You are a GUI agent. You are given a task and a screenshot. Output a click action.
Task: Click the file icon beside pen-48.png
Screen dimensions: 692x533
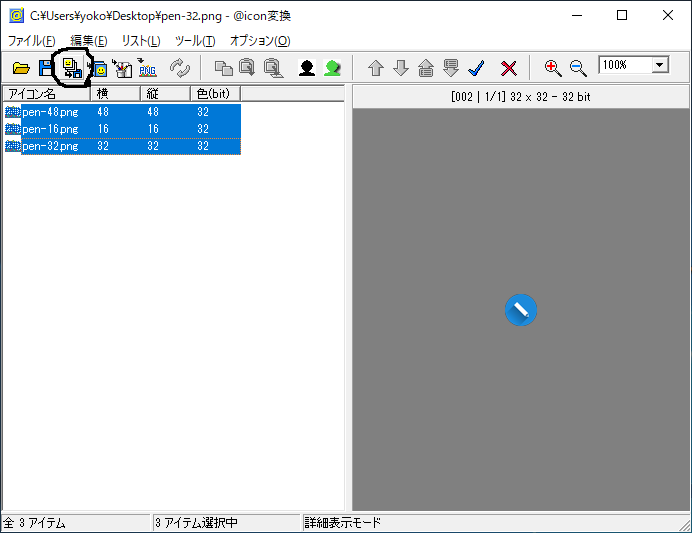(13, 112)
